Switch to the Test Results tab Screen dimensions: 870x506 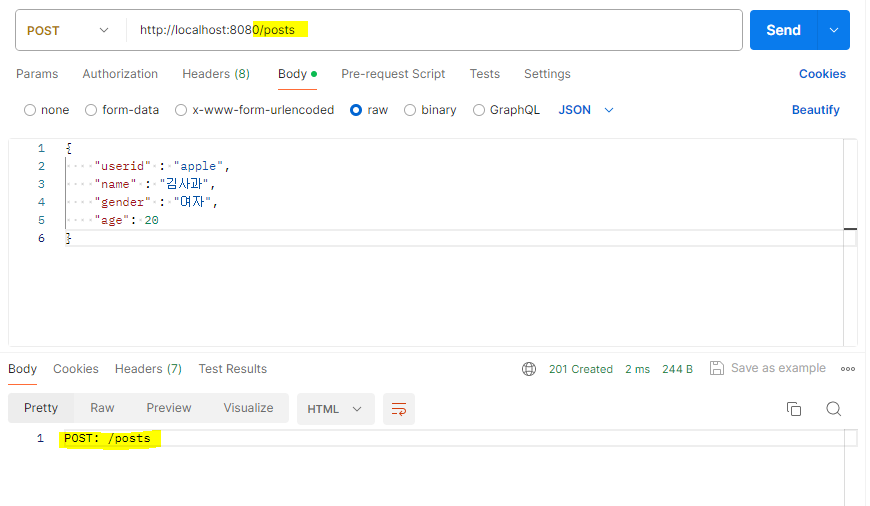coord(232,369)
